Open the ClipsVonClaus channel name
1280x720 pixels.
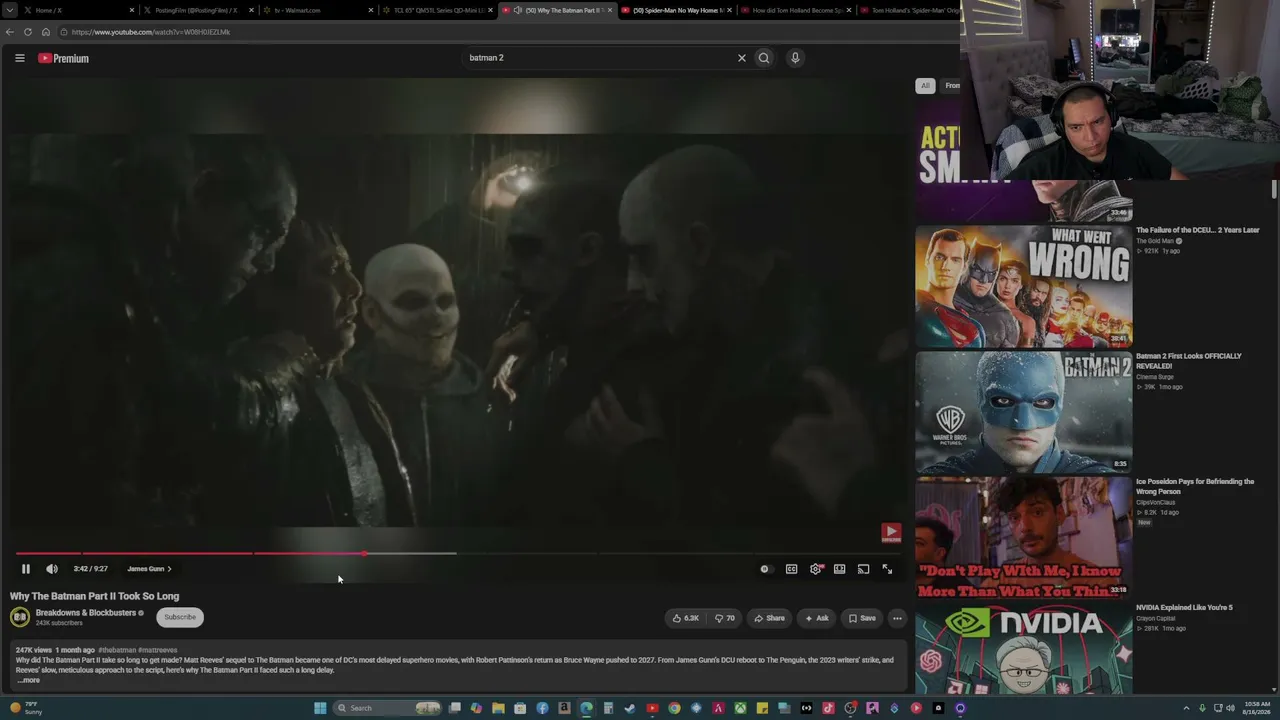pyautogui.click(x=1157, y=502)
